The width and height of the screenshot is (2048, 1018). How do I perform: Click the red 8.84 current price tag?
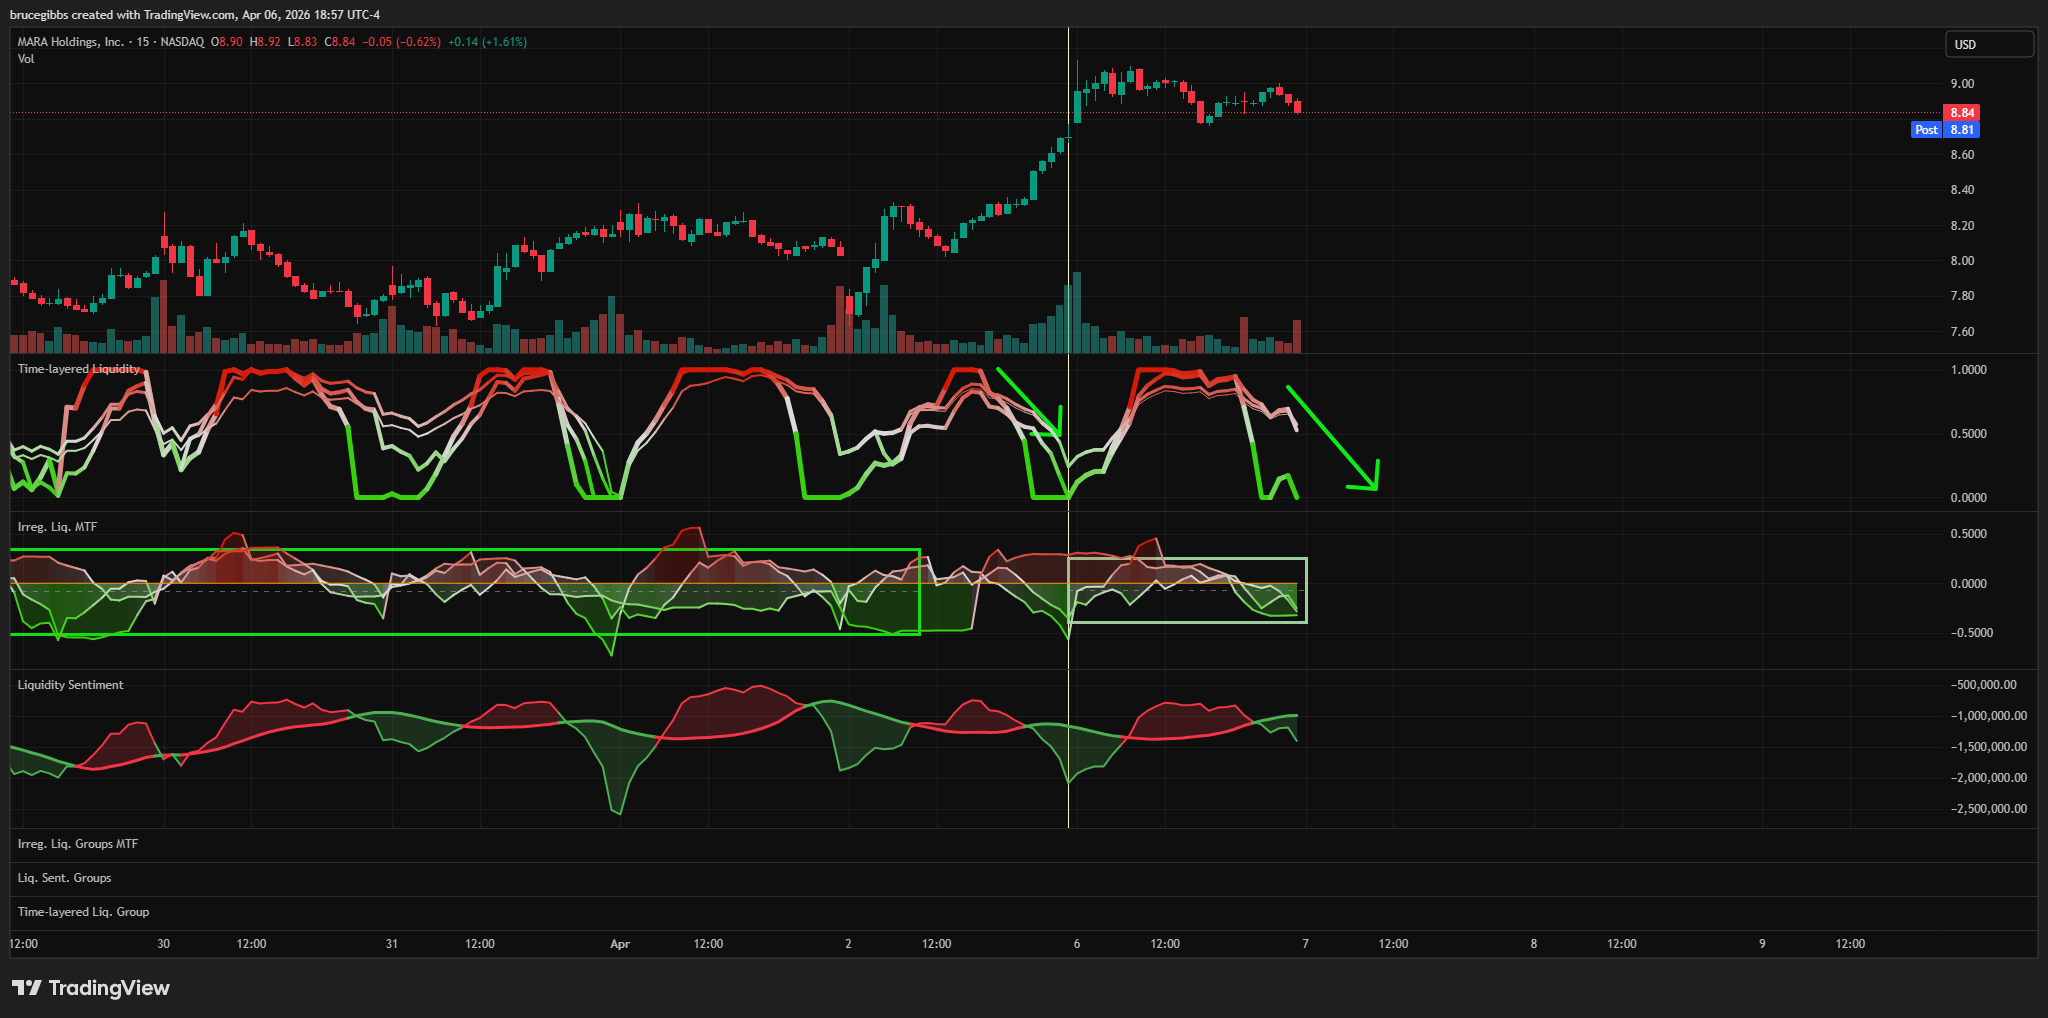point(1961,113)
